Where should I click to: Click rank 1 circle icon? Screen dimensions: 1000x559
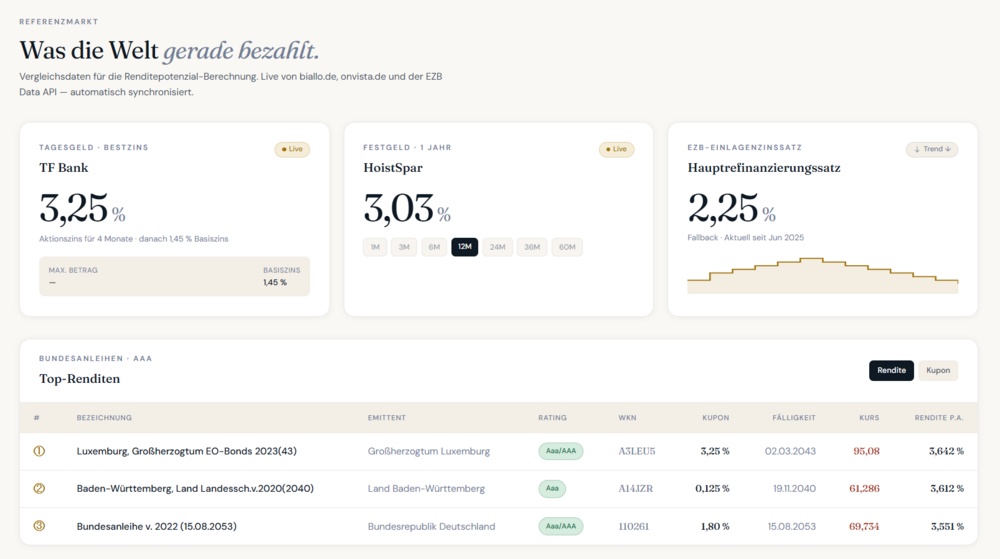click(39, 451)
